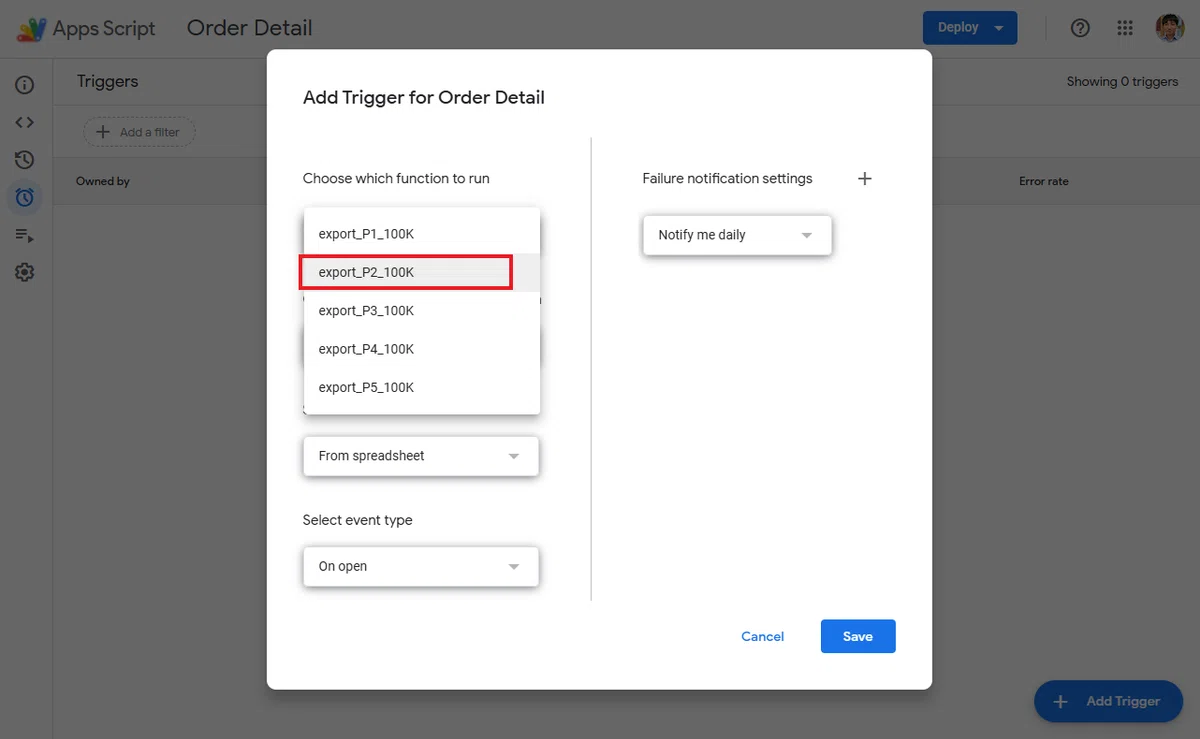Viewport: 1200px width, 739px height.
Task: Open the Triggers alarm clock icon
Action: click(x=25, y=197)
